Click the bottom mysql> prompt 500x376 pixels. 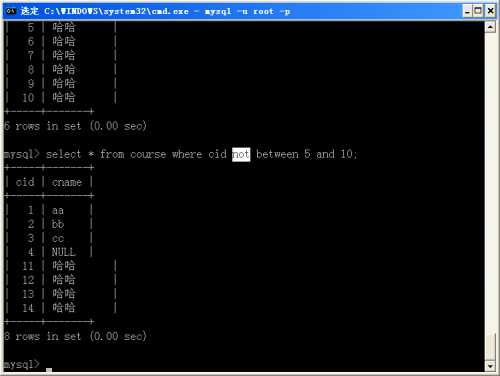pyautogui.click(x=22, y=364)
